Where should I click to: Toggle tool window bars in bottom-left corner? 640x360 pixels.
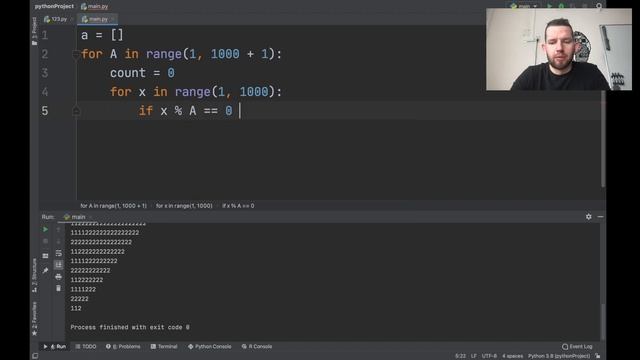[35, 356]
